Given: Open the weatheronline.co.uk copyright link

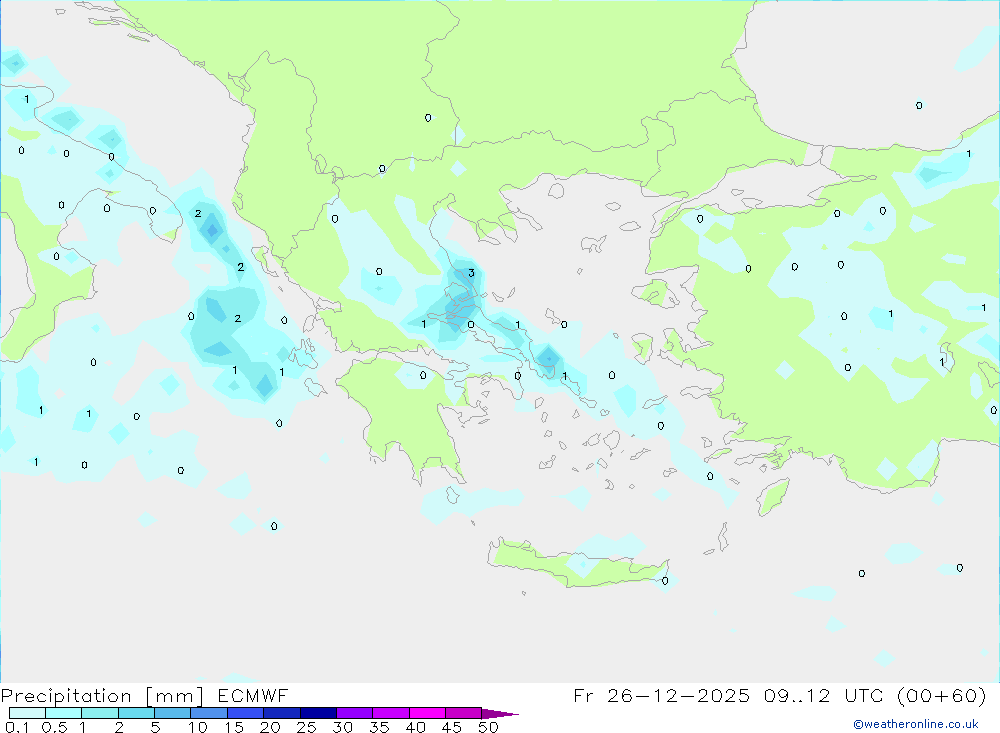Looking at the screenshot, I should (x=916, y=724).
